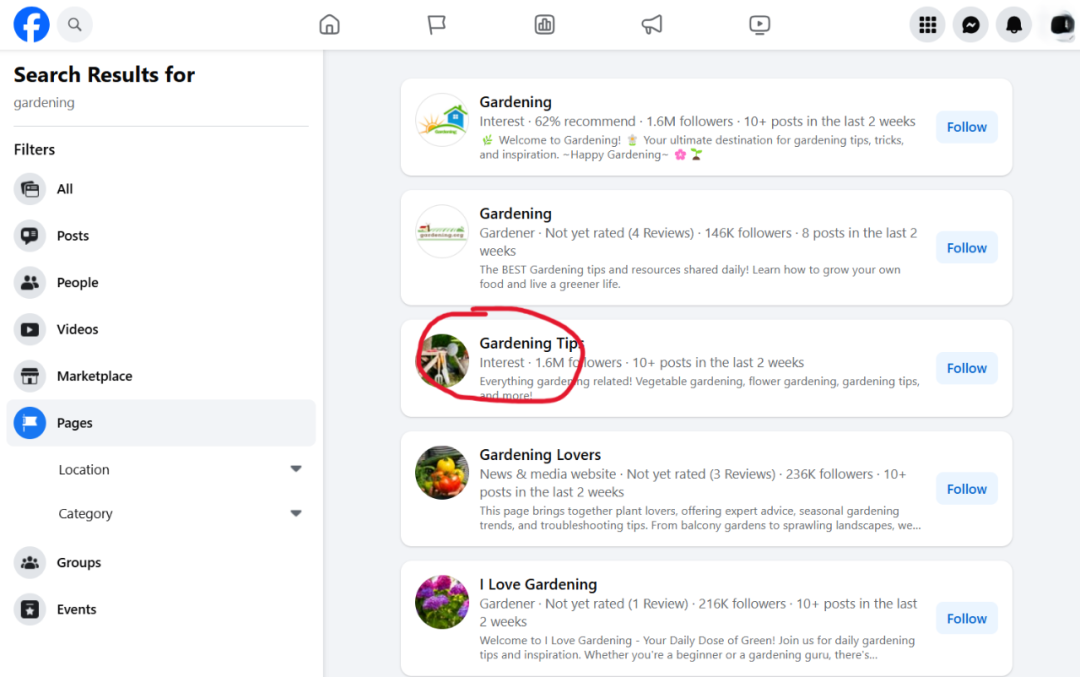
Task: Follow the Gardening Lovers page
Action: pos(966,489)
